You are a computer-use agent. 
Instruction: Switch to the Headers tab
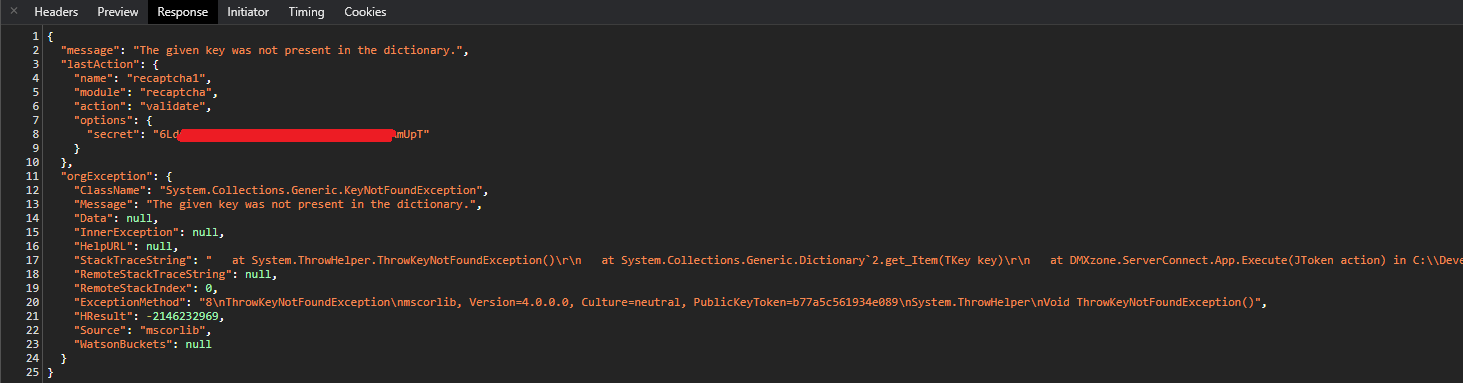coord(56,12)
